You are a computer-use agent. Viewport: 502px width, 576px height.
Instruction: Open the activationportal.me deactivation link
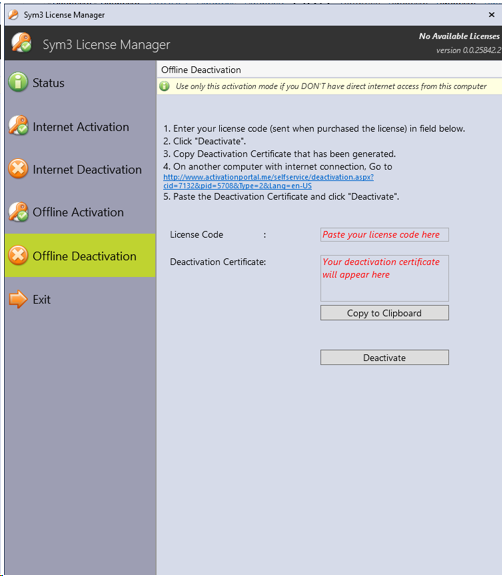[x=268, y=181]
